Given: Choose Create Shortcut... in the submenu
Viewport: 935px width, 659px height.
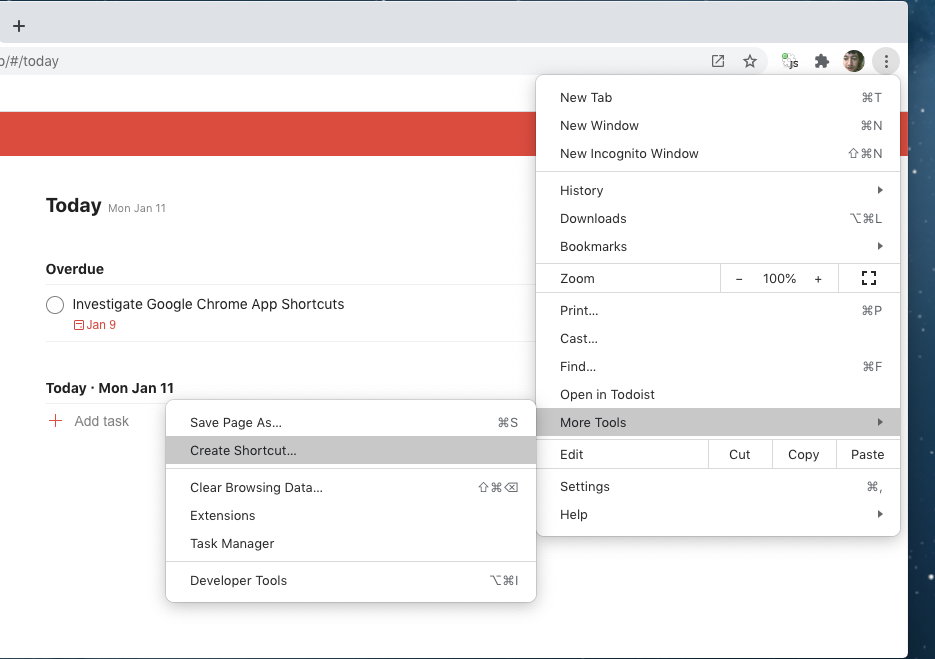Looking at the screenshot, I should pyautogui.click(x=351, y=450).
